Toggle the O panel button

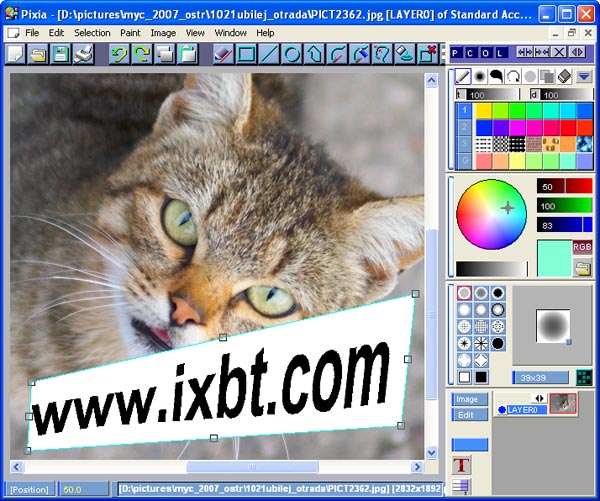[485, 53]
